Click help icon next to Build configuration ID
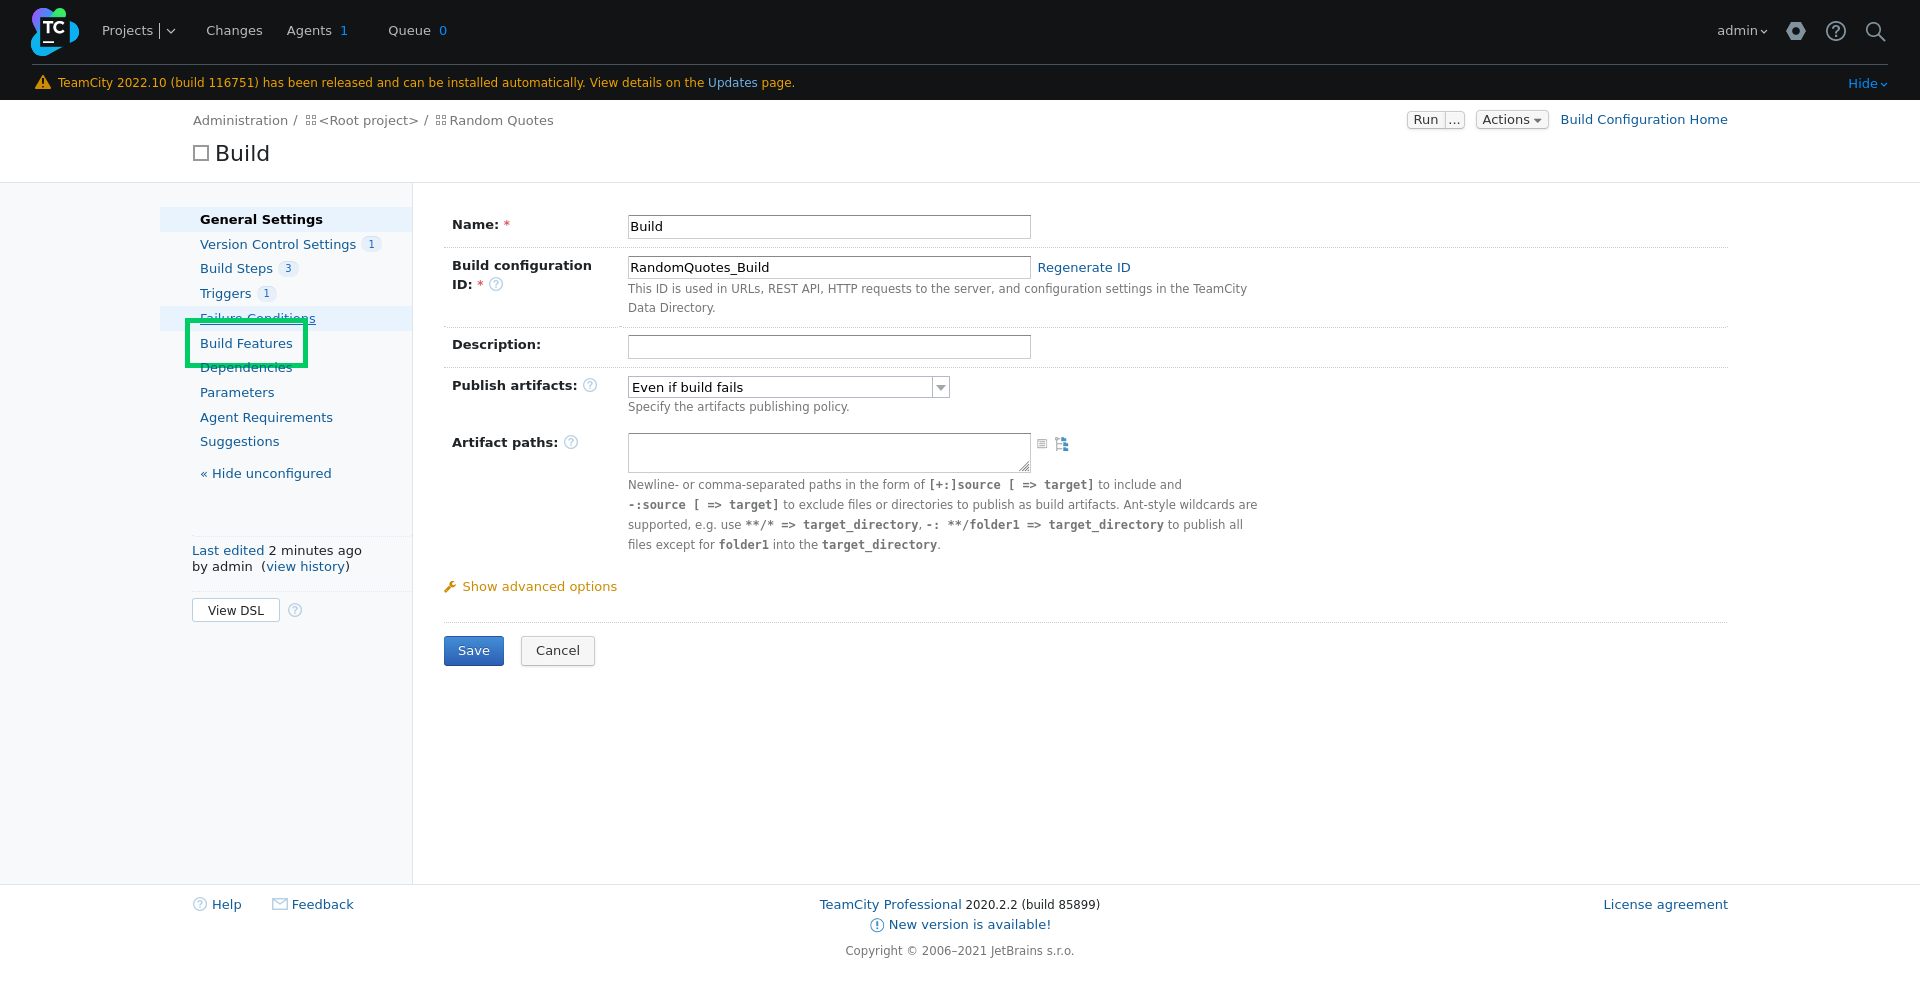Viewport: 1920px width, 995px height. (x=496, y=285)
